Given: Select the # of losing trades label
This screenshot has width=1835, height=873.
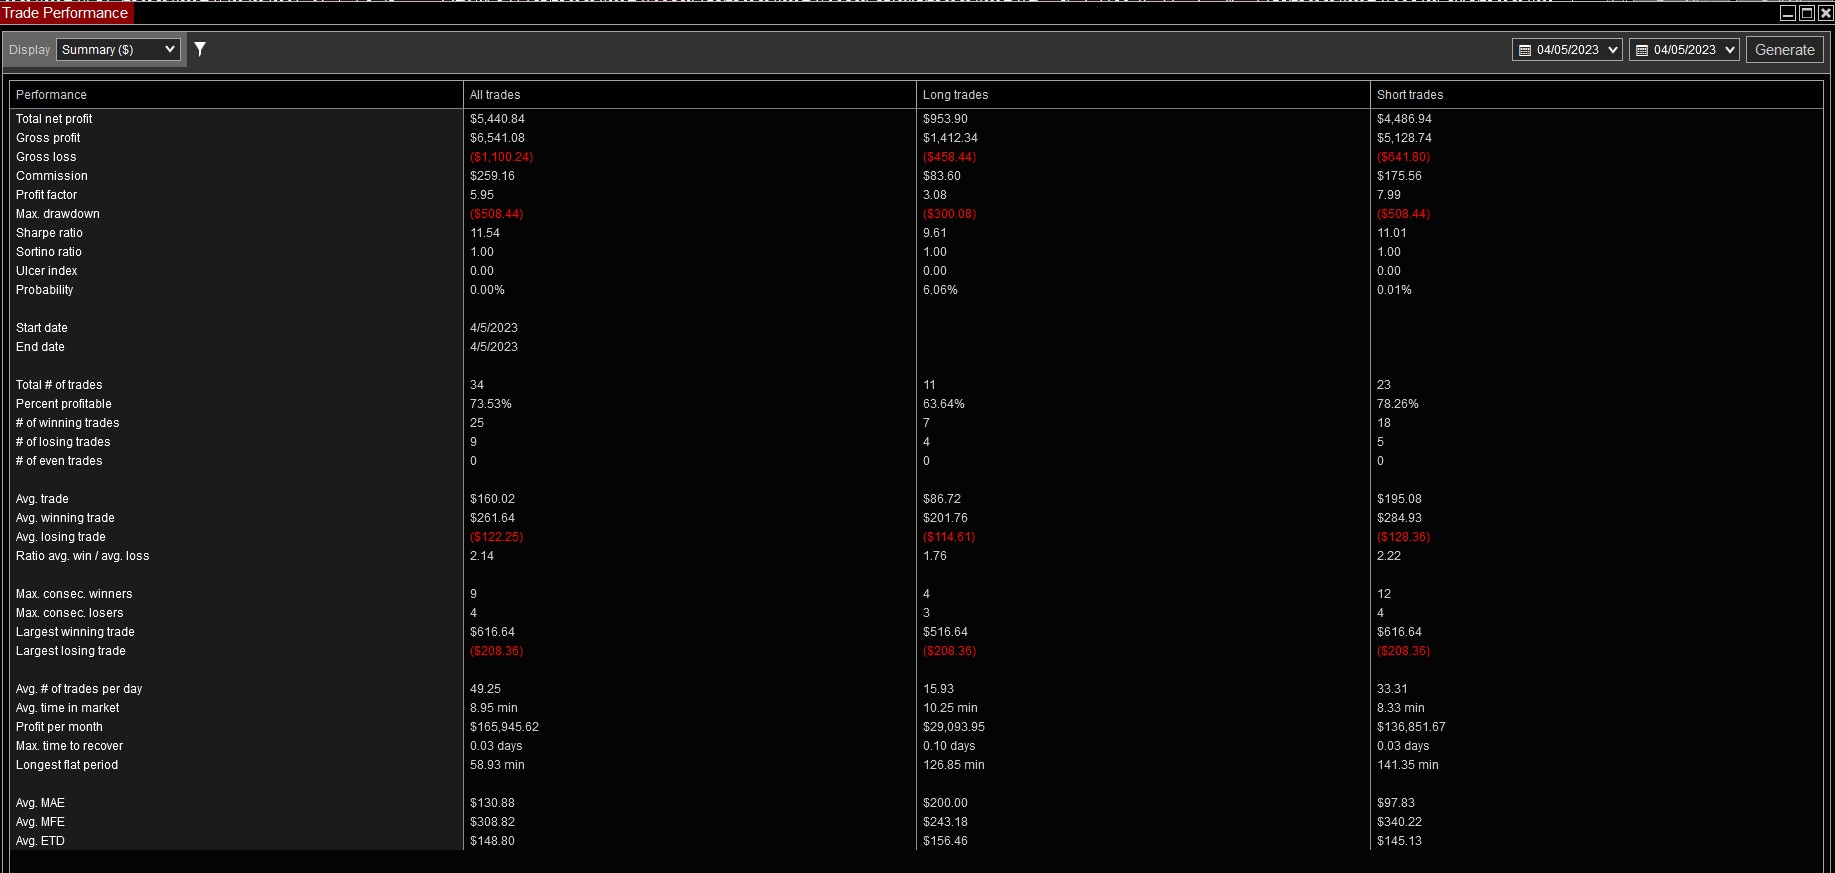Looking at the screenshot, I should click(x=63, y=442).
